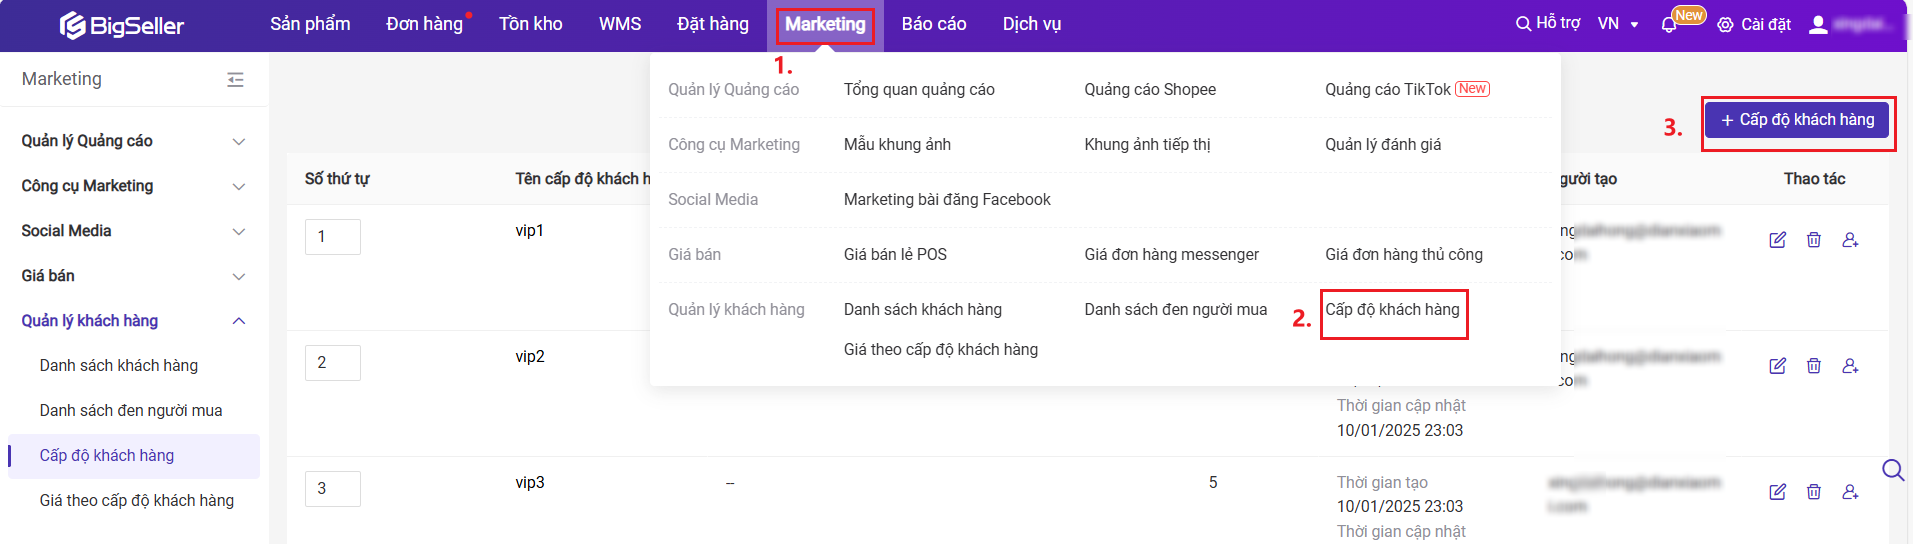Open the VN language dropdown
Viewport: 1913px width, 544px height.
point(1617,24)
